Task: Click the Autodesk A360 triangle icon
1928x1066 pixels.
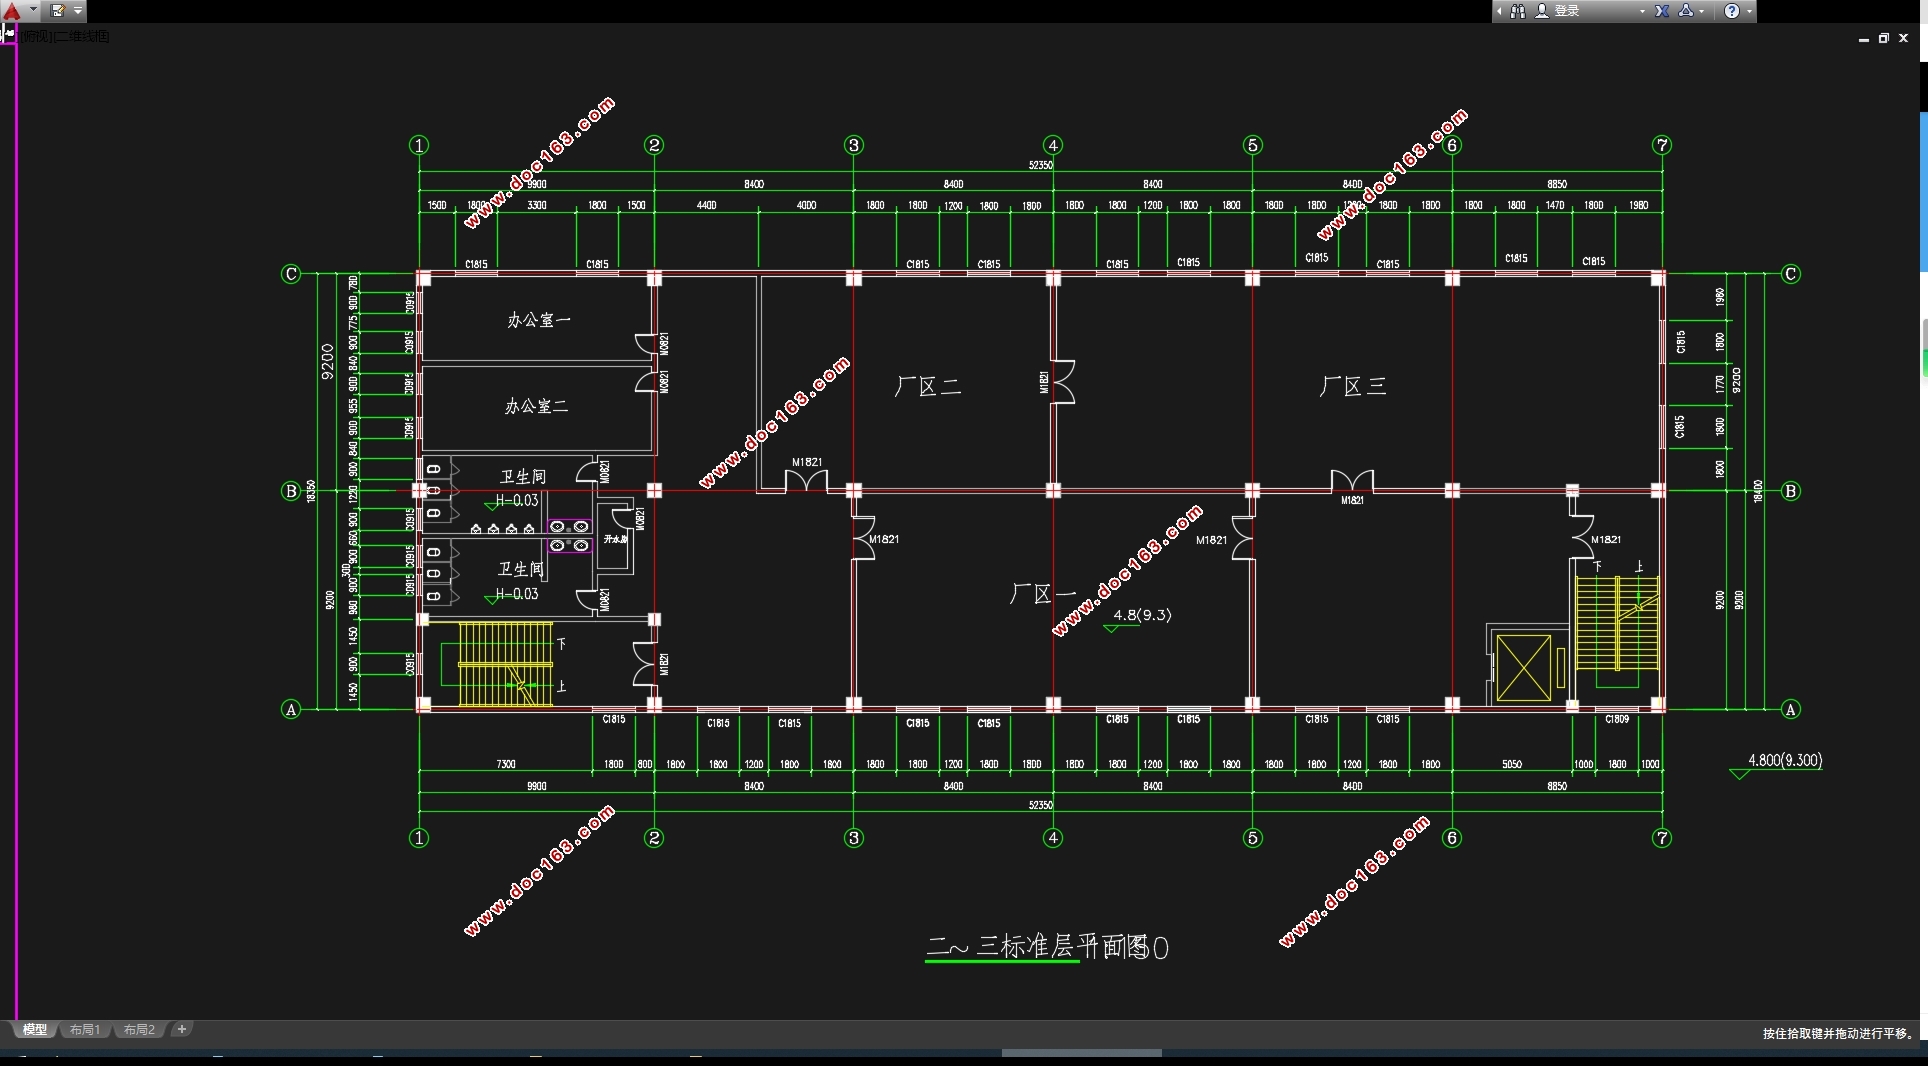Action: pyautogui.click(x=1686, y=11)
